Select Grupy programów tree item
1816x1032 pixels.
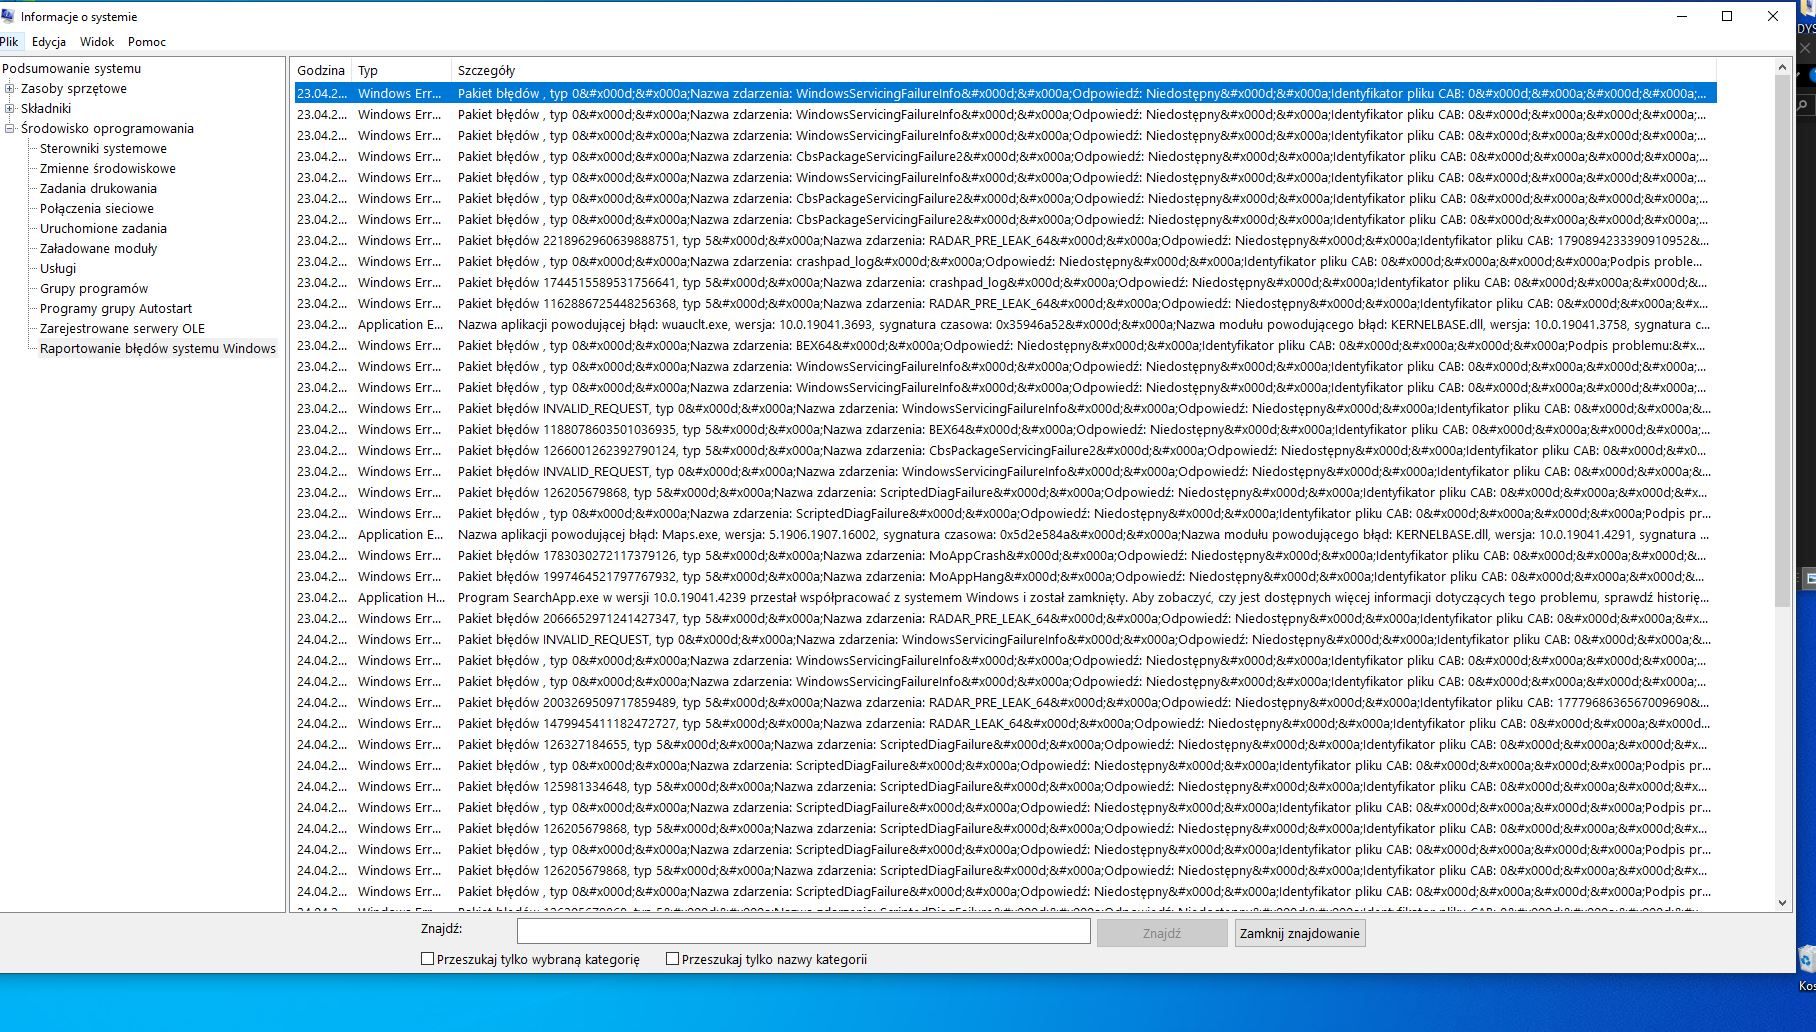pyautogui.click(x=94, y=288)
